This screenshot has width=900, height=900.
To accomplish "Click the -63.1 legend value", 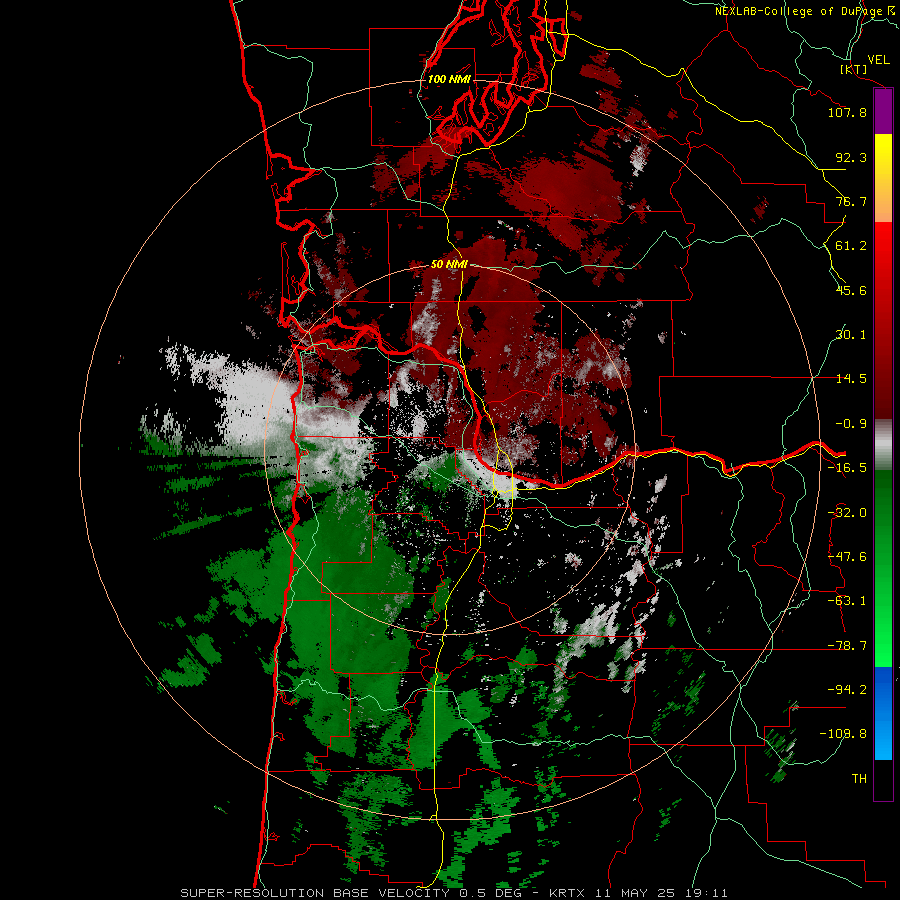I will [x=847, y=601].
